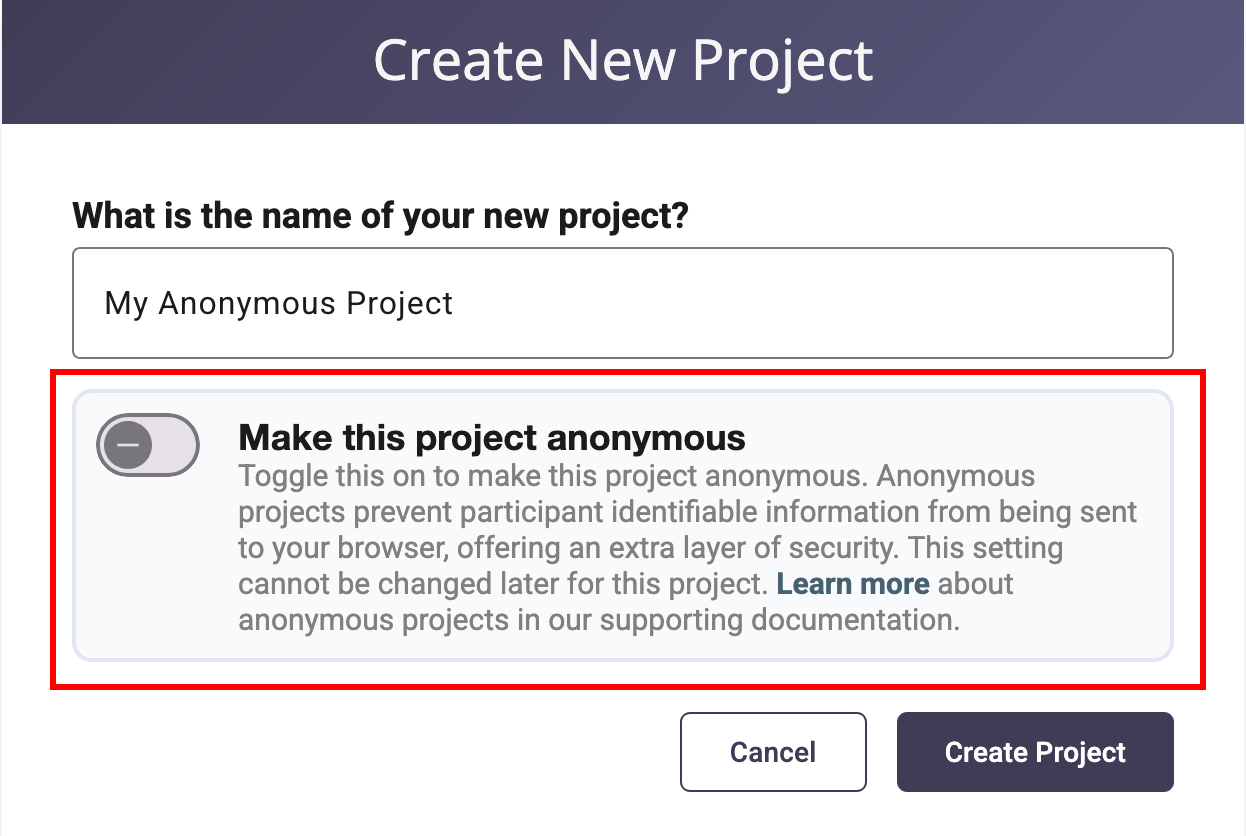Focus the field asking for project name

pos(622,303)
